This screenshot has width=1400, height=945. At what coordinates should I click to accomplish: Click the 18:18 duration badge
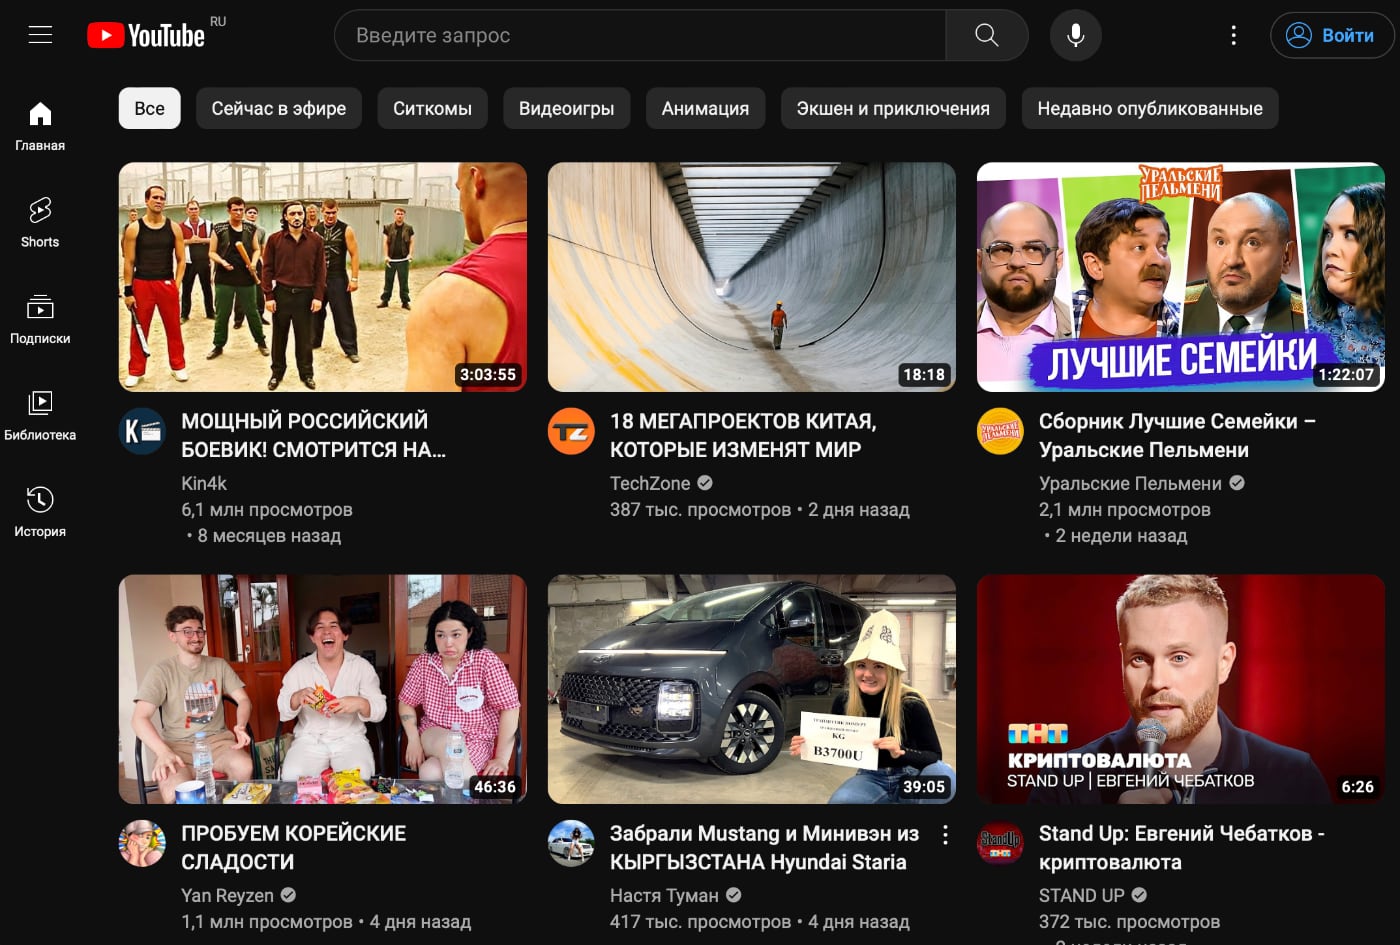pos(924,375)
